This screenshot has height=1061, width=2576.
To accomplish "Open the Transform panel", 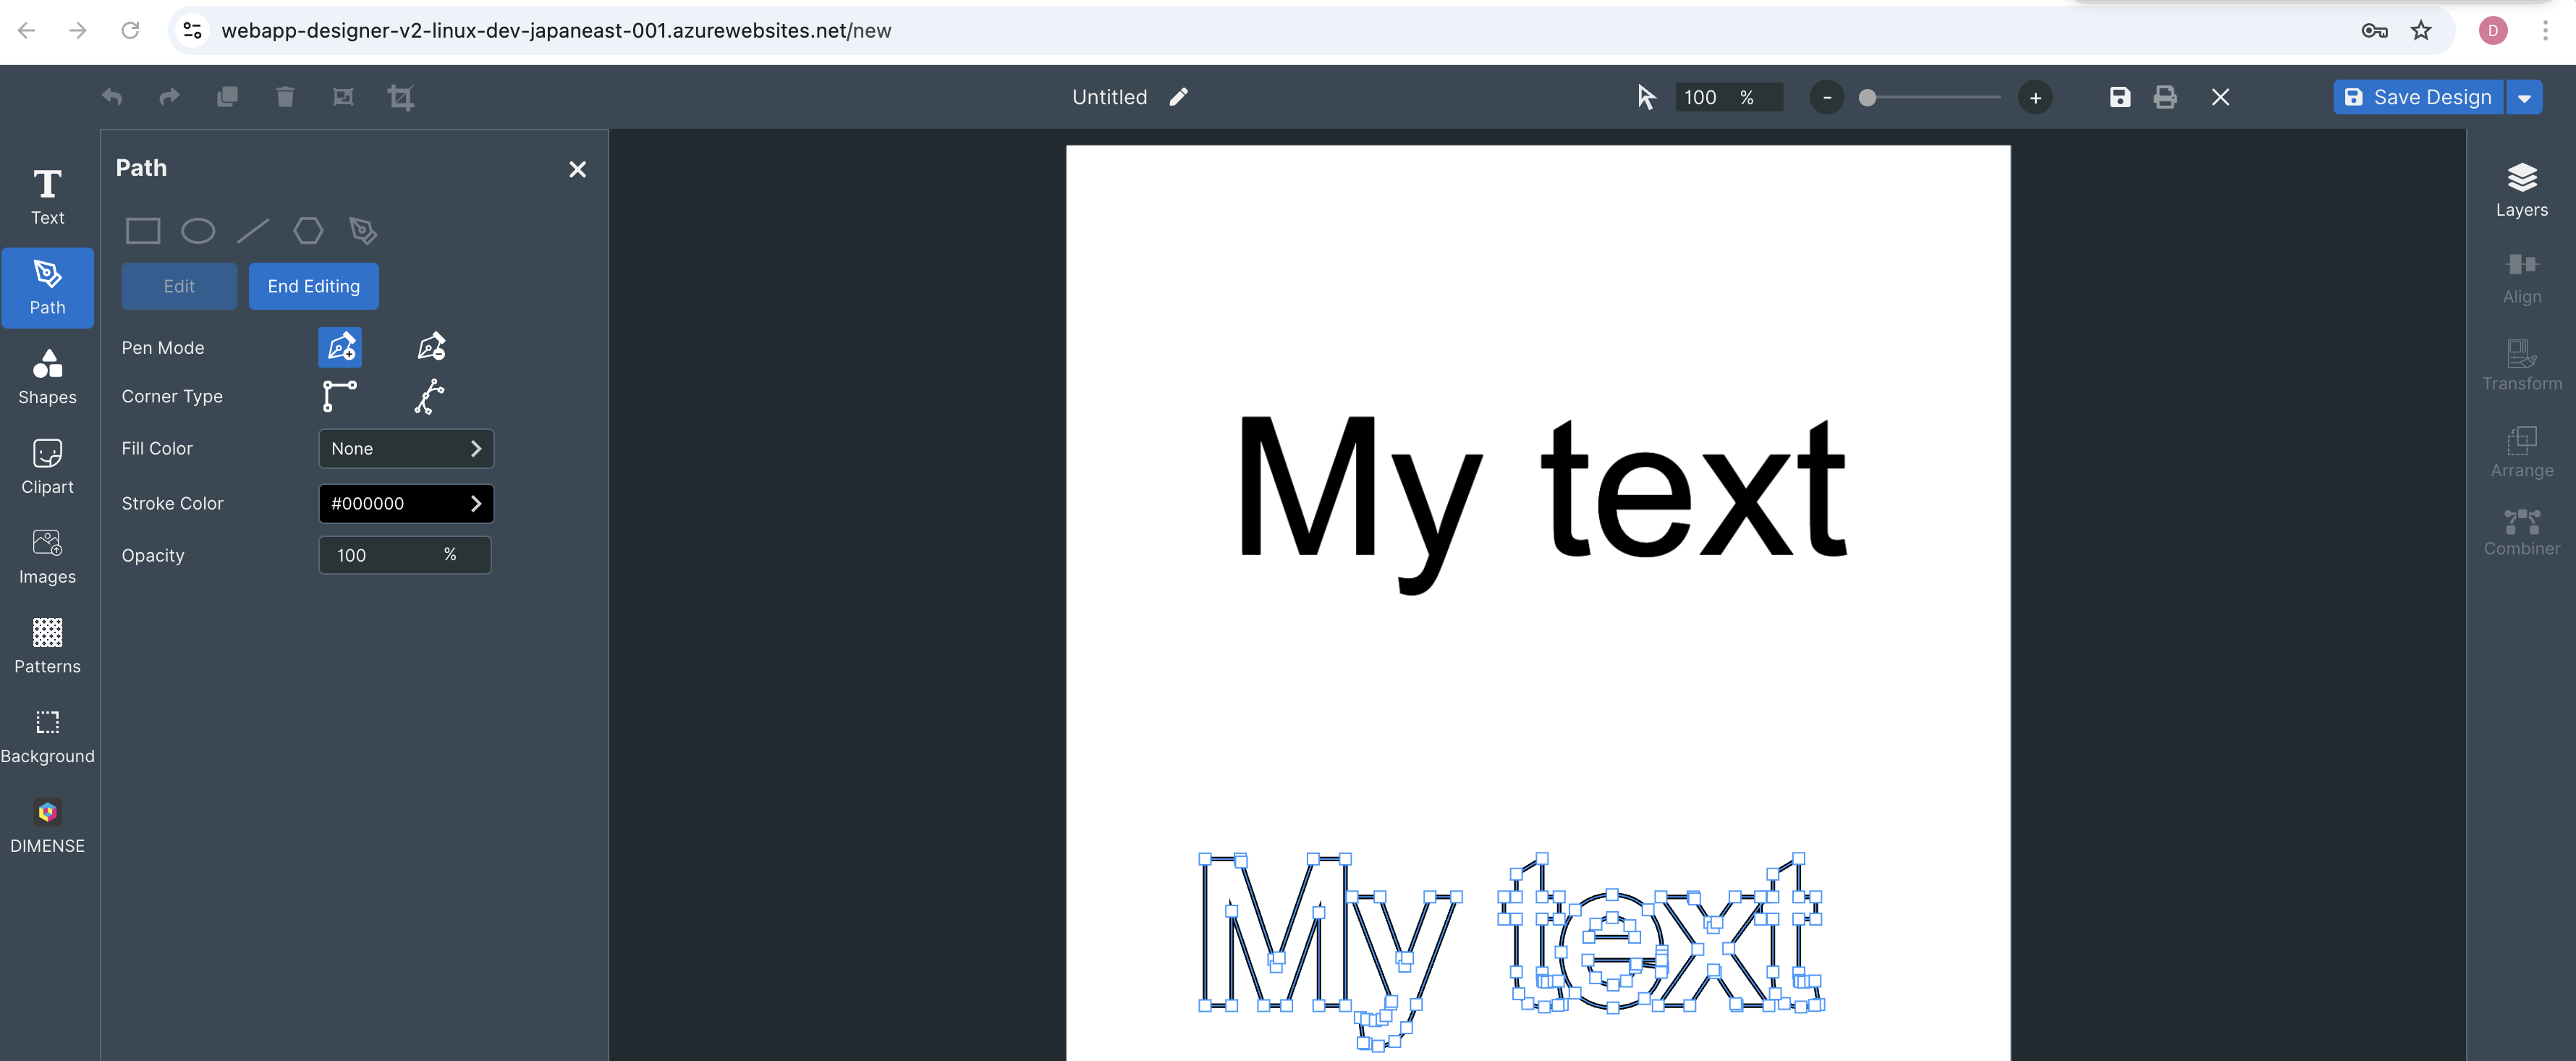I will [2522, 365].
